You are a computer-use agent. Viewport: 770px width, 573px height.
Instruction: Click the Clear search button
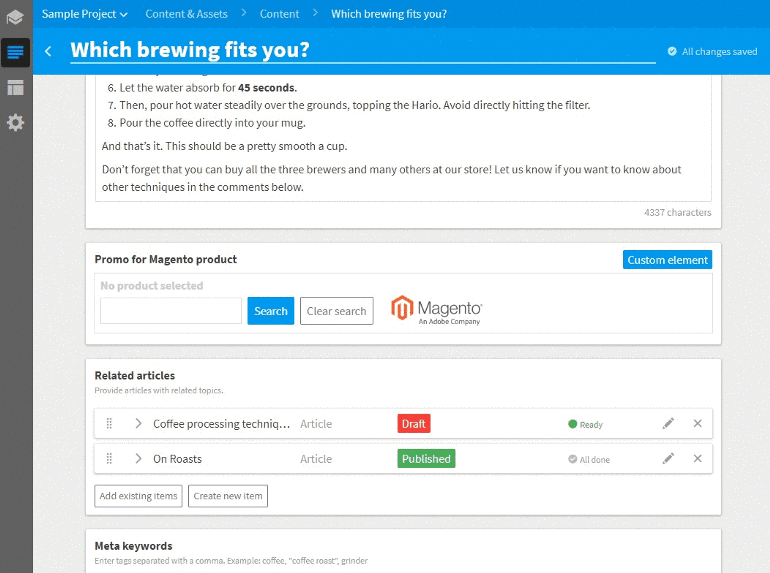(x=336, y=311)
